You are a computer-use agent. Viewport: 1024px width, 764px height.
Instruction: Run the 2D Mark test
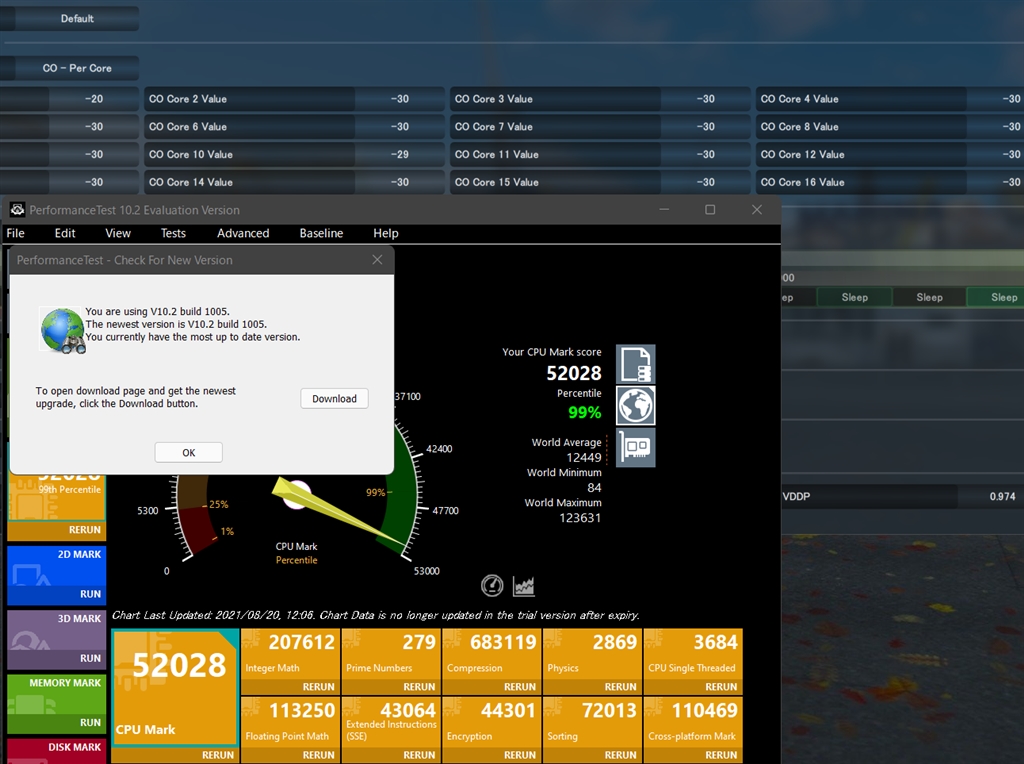click(90, 594)
